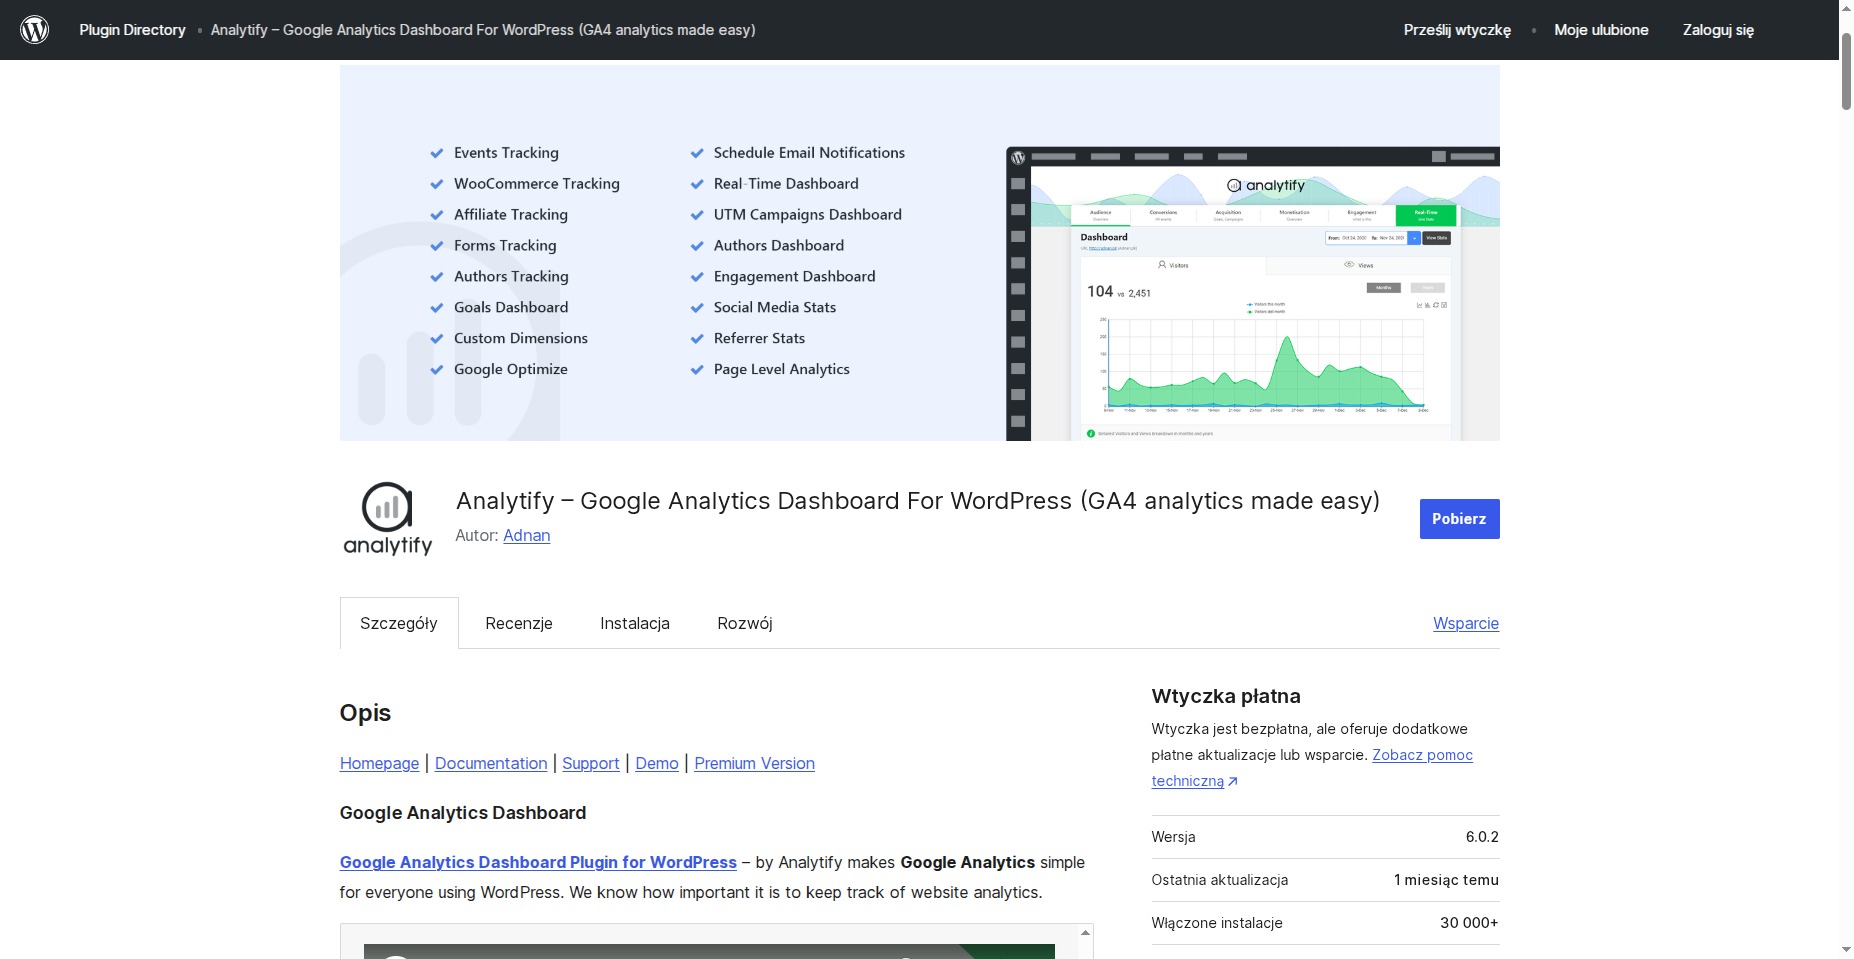
Task: Click the version value 6.0.2
Action: tap(1482, 837)
